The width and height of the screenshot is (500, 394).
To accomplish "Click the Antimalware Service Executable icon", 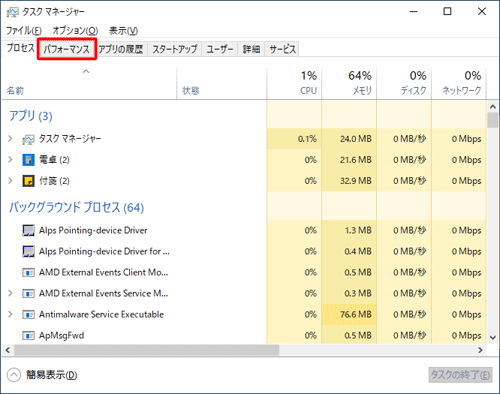I will pyautogui.click(x=28, y=315).
